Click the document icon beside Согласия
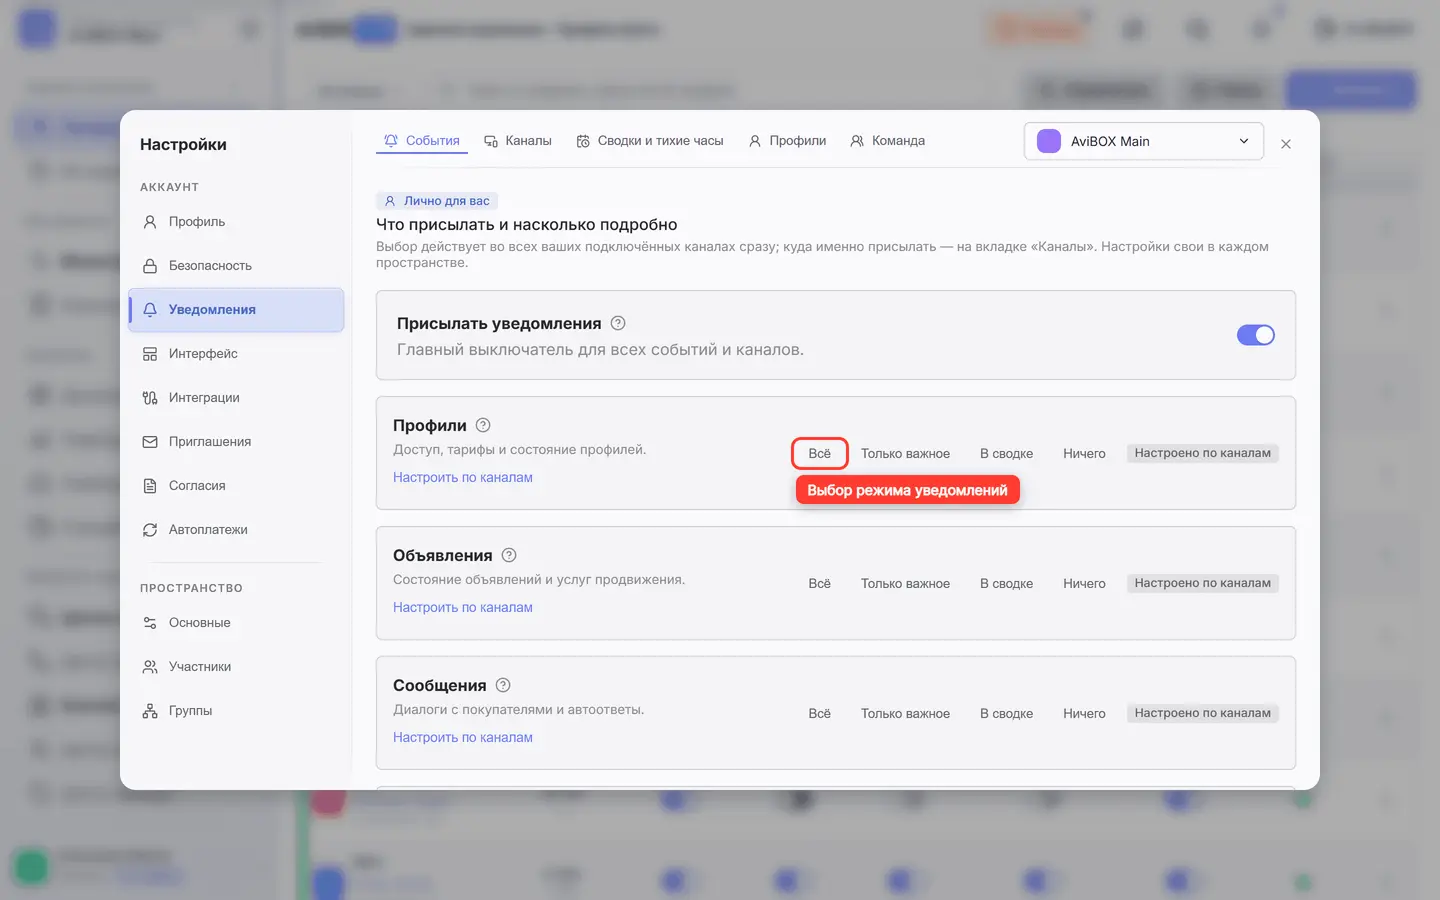 coord(150,486)
